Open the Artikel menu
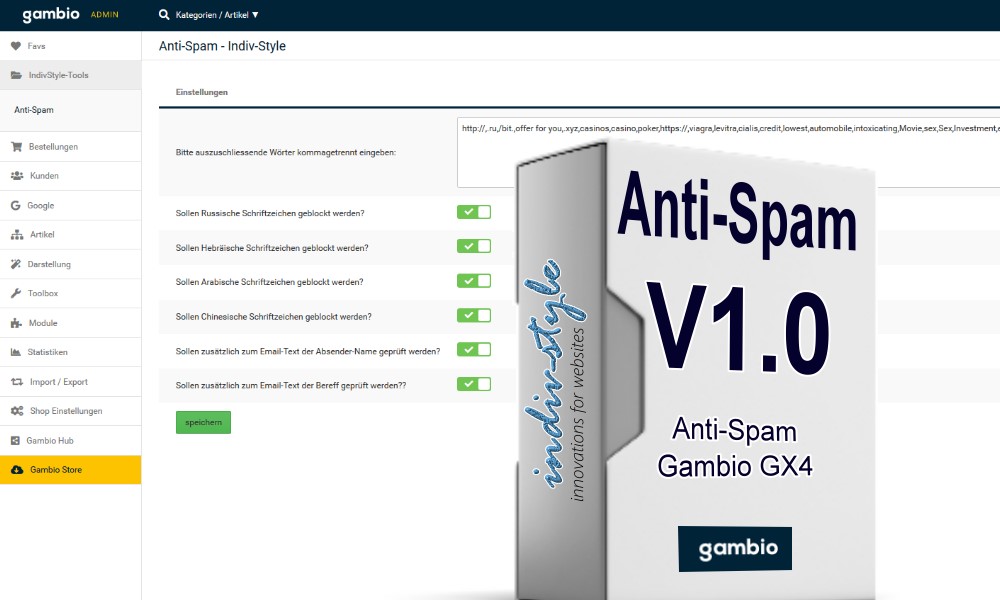The image size is (1000, 600). tap(70, 235)
